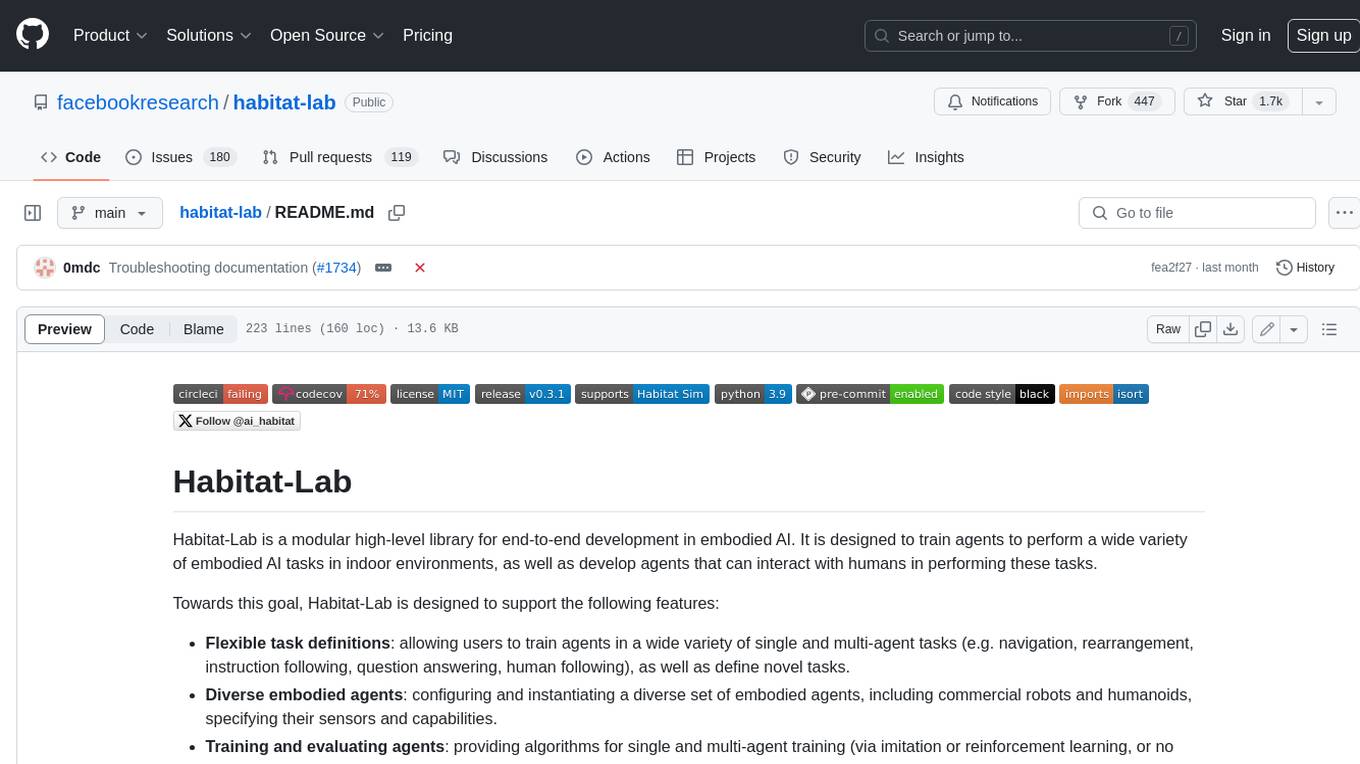
Task: Open the code style black badge
Action: tap(1002, 394)
